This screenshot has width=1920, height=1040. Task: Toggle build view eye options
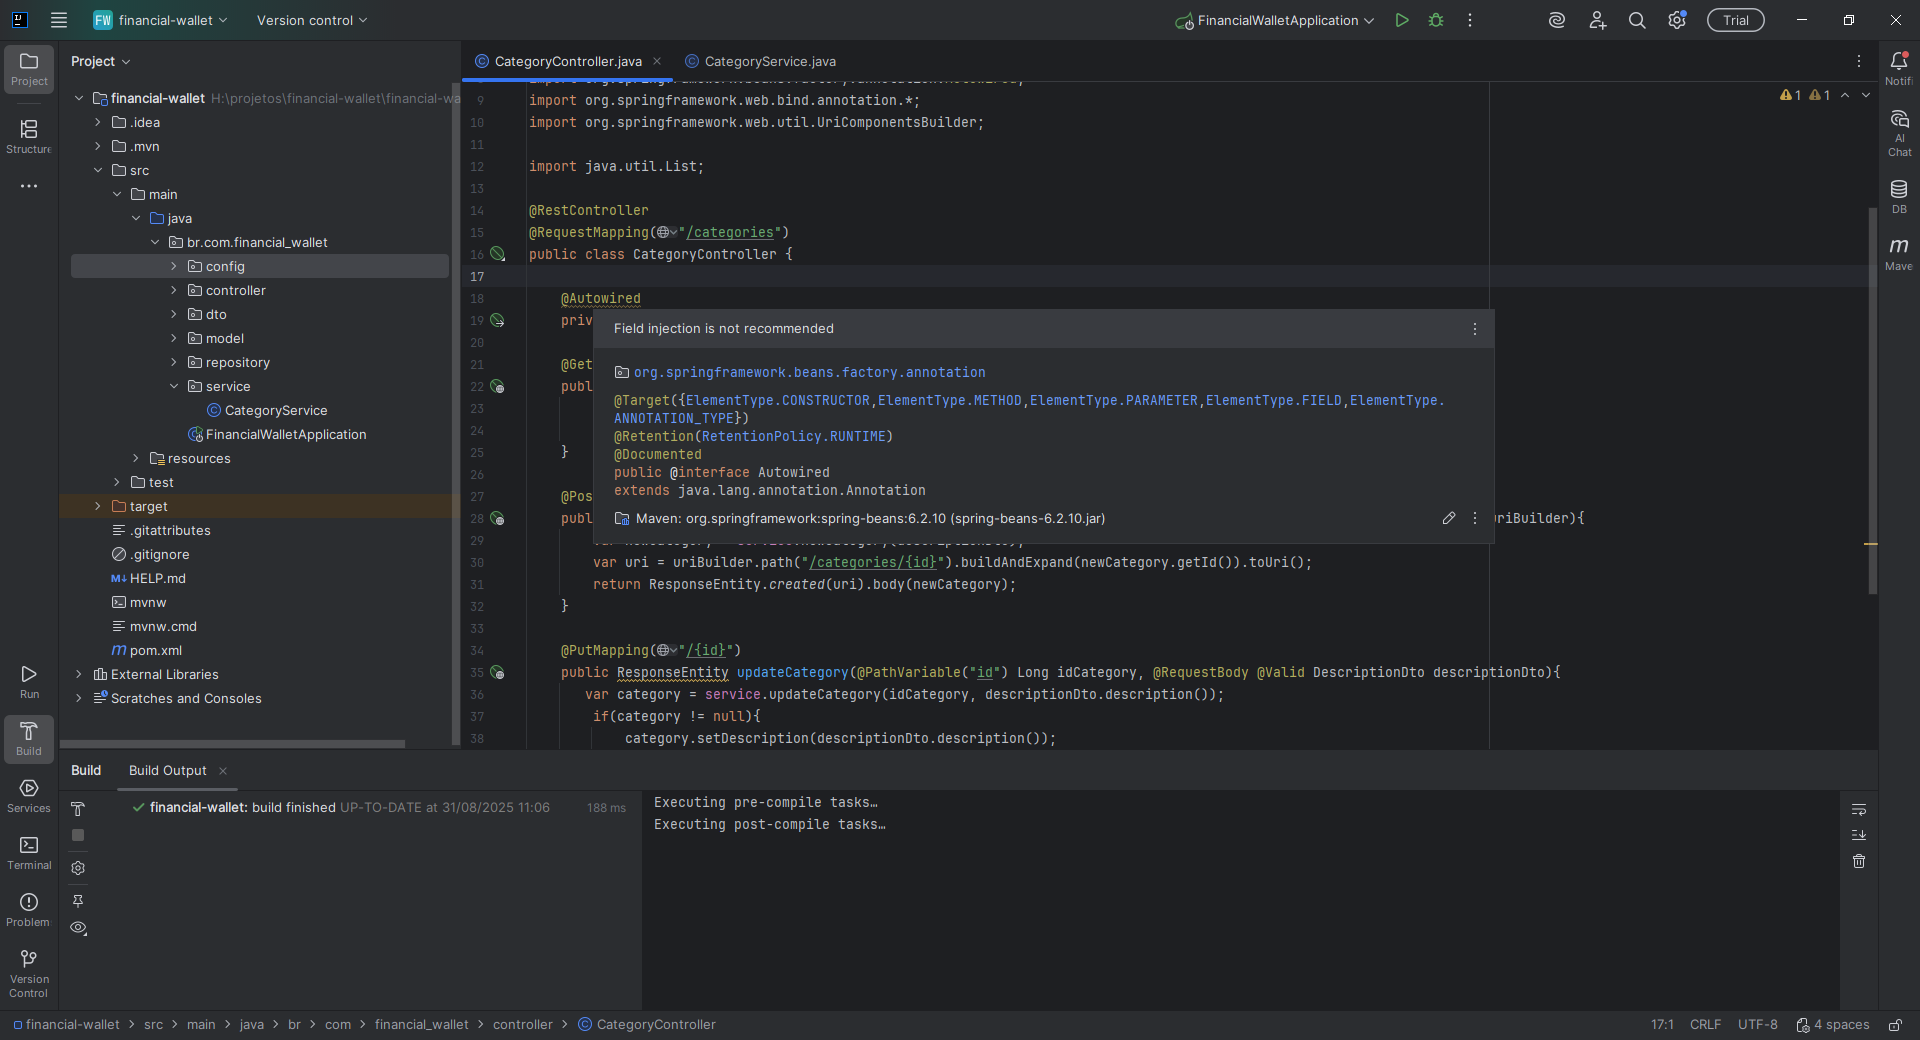pos(78,928)
